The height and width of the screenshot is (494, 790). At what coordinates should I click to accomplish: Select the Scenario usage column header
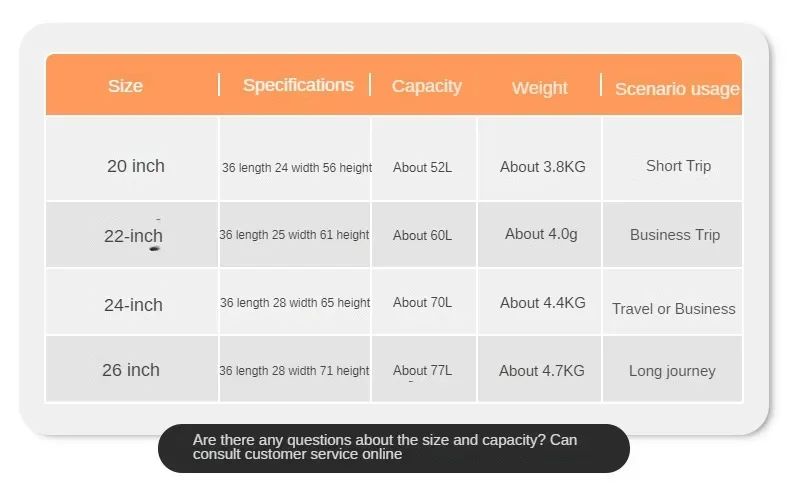click(x=676, y=89)
